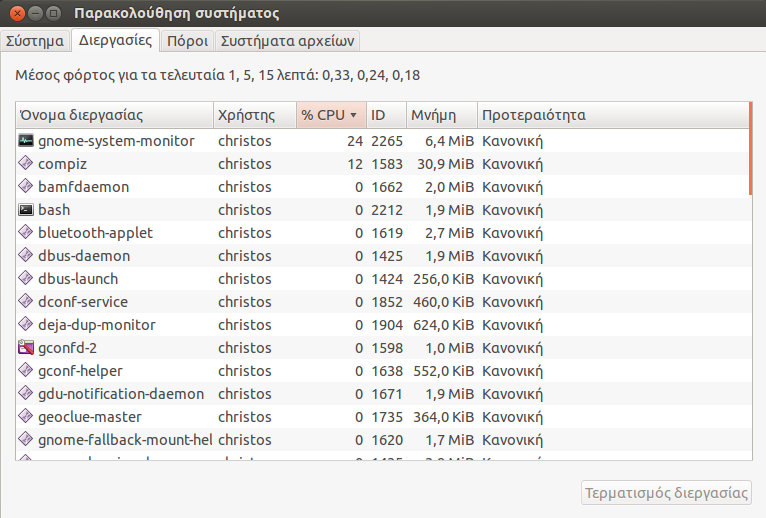Click memory value 552,0 KiB
This screenshot has width=766, height=518.
pyautogui.click(x=444, y=370)
